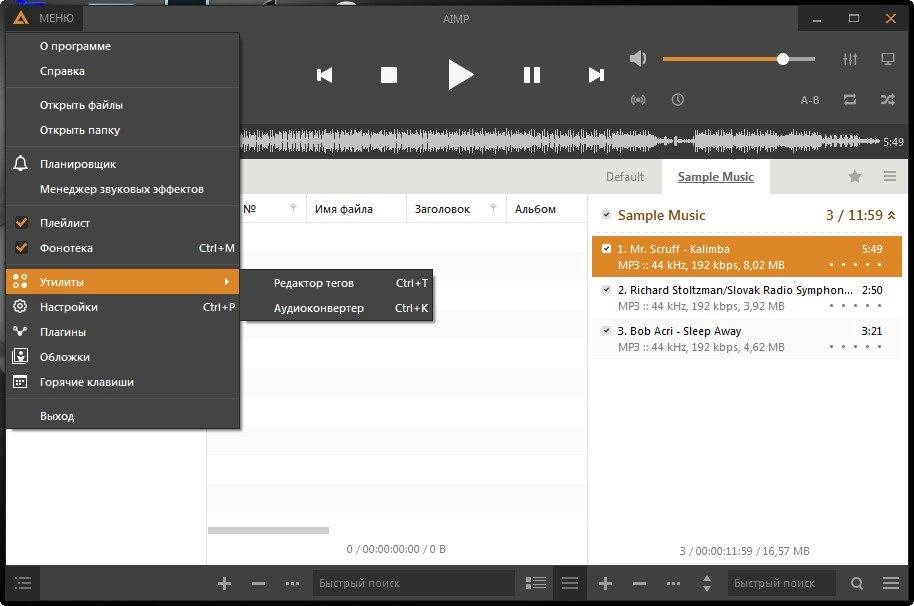Select track 1. Mr. Scruff - Kalimba
Image resolution: width=914 pixels, height=606 pixels.
(x=747, y=256)
